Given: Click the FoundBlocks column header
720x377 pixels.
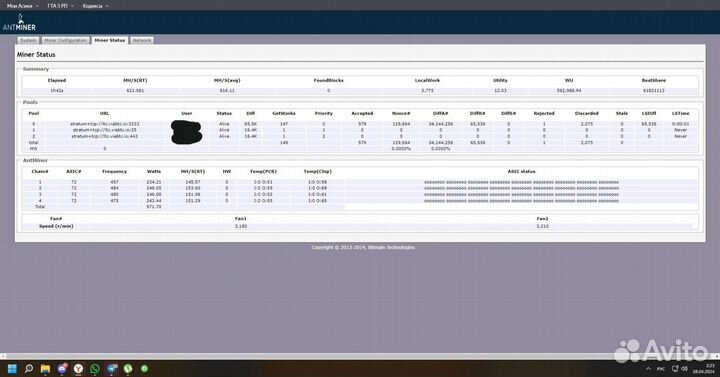Looking at the screenshot, I should [328, 80].
